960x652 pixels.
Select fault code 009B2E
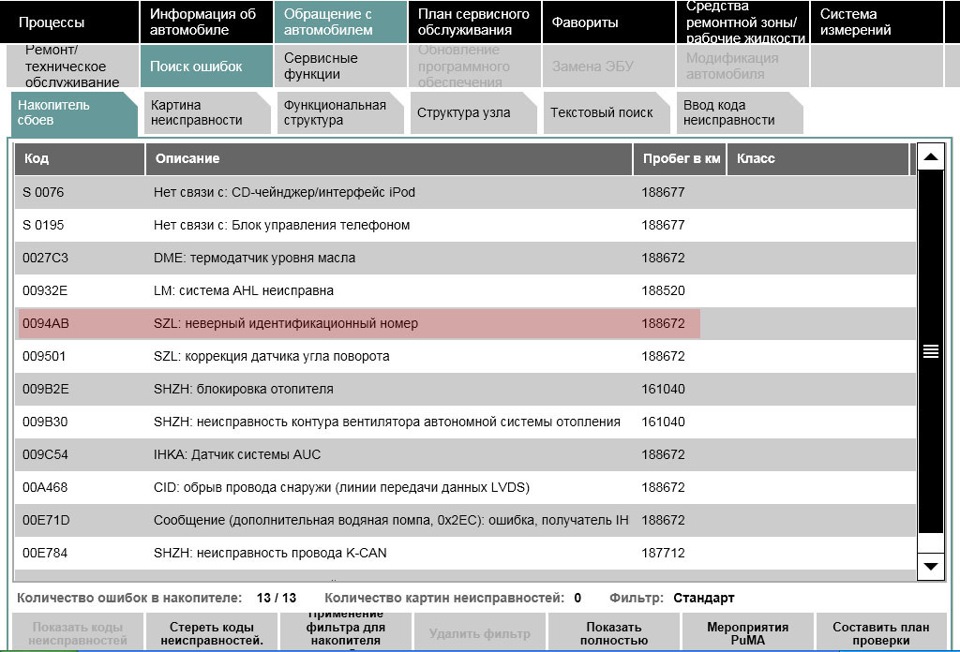(x=45, y=389)
